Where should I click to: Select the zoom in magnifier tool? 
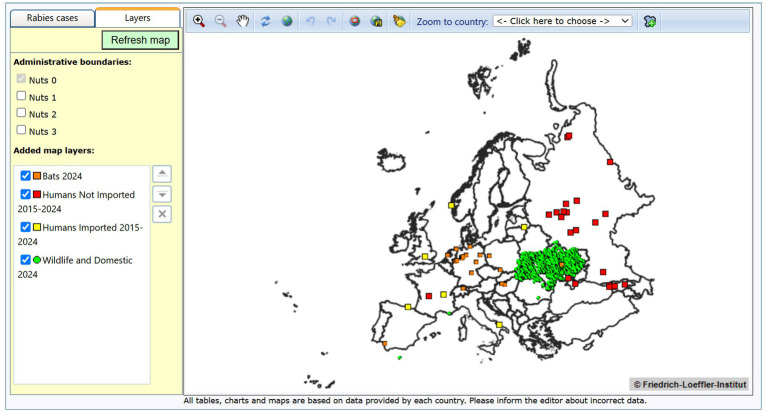[x=199, y=21]
